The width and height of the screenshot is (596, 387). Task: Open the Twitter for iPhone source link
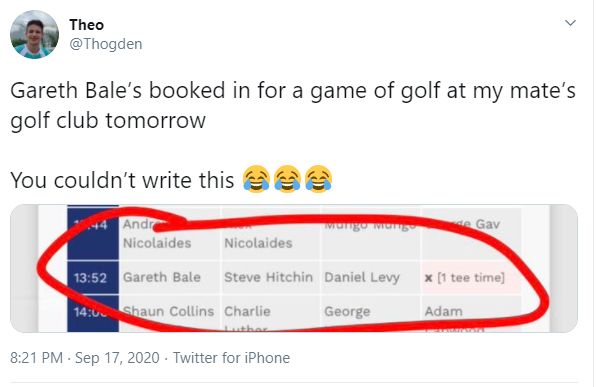coord(231,358)
